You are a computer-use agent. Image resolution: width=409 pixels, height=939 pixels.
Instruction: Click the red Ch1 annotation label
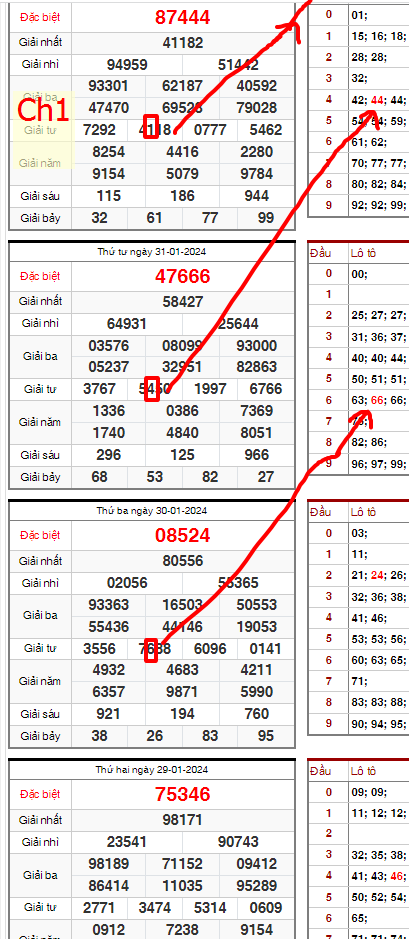[x=42, y=111]
